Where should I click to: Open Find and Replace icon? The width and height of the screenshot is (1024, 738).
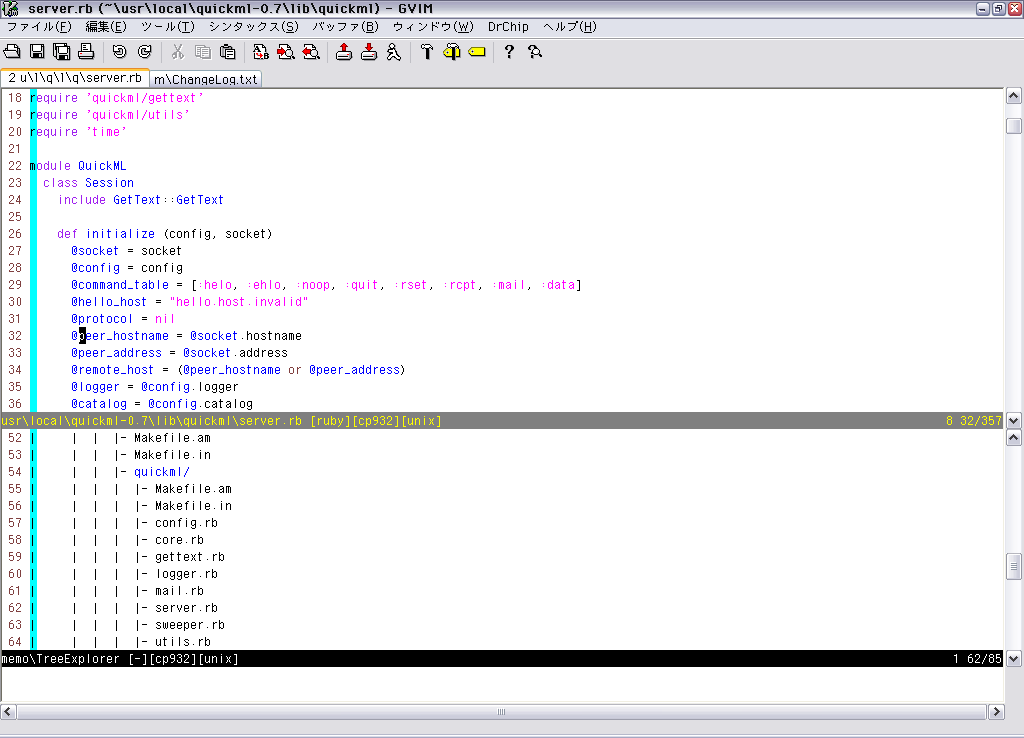click(261, 52)
